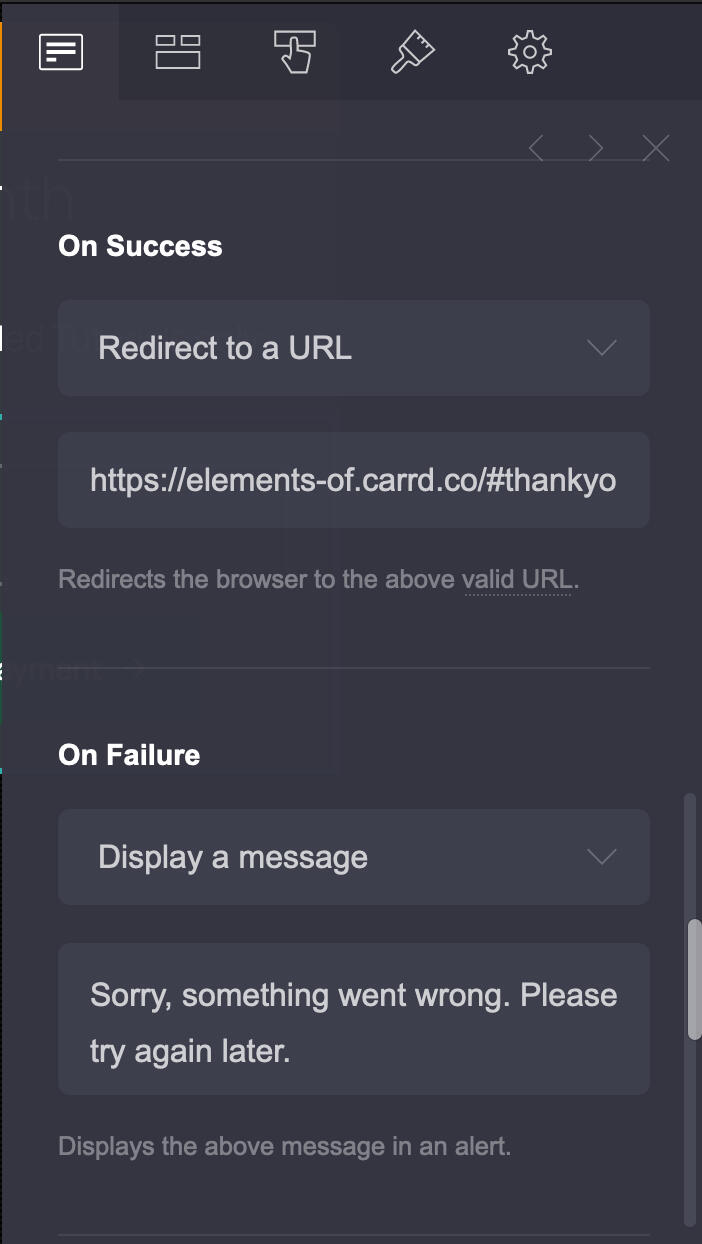The height and width of the screenshot is (1244, 702).
Task: Click the panel's vertical scrollbar thumb
Action: pos(694,980)
